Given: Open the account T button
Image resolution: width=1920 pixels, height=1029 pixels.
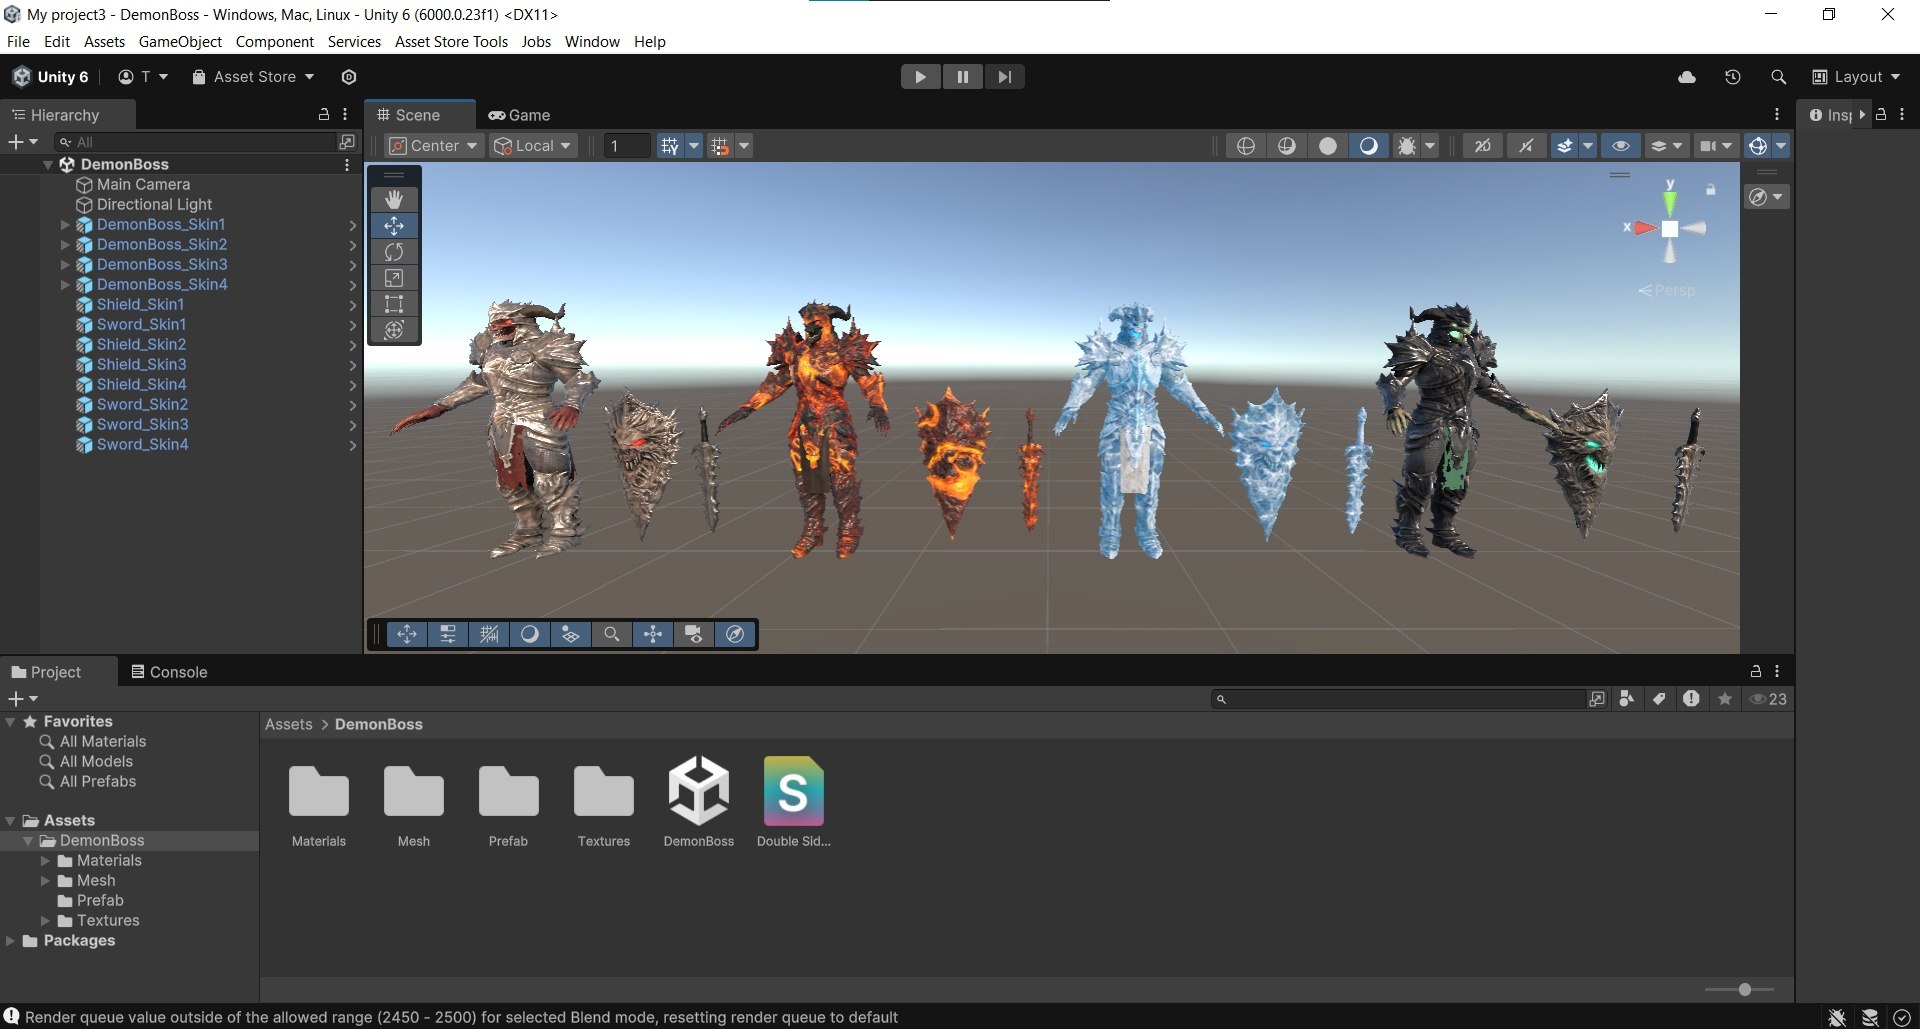Looking at the screenshot, I should pos(143,77).
